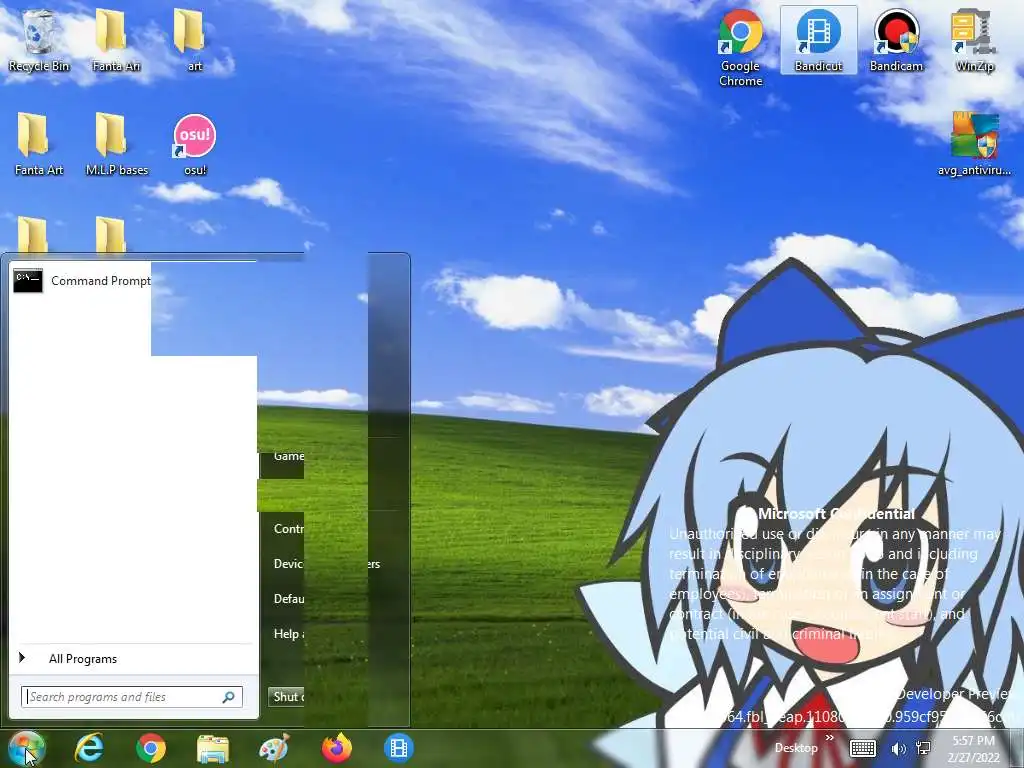Screen dimensions: 1024x768
Task: Click the magnifier icon in Start search
Action: [x=229, y=697]
